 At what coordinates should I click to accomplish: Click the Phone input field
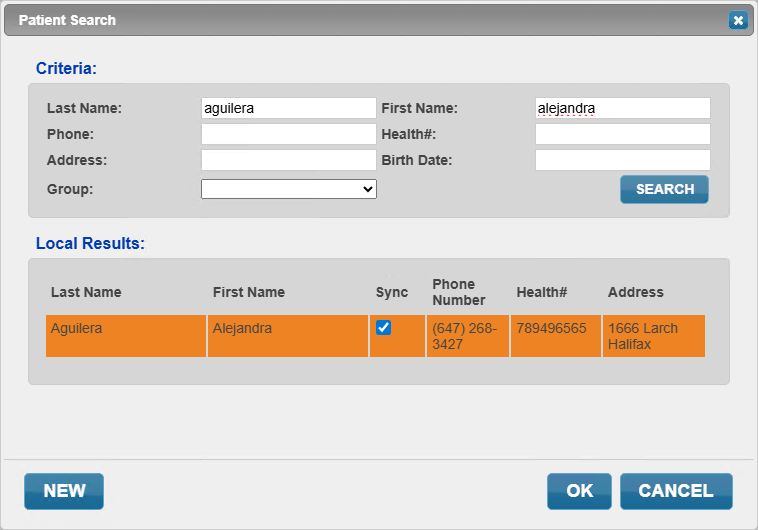pos(289,134)
